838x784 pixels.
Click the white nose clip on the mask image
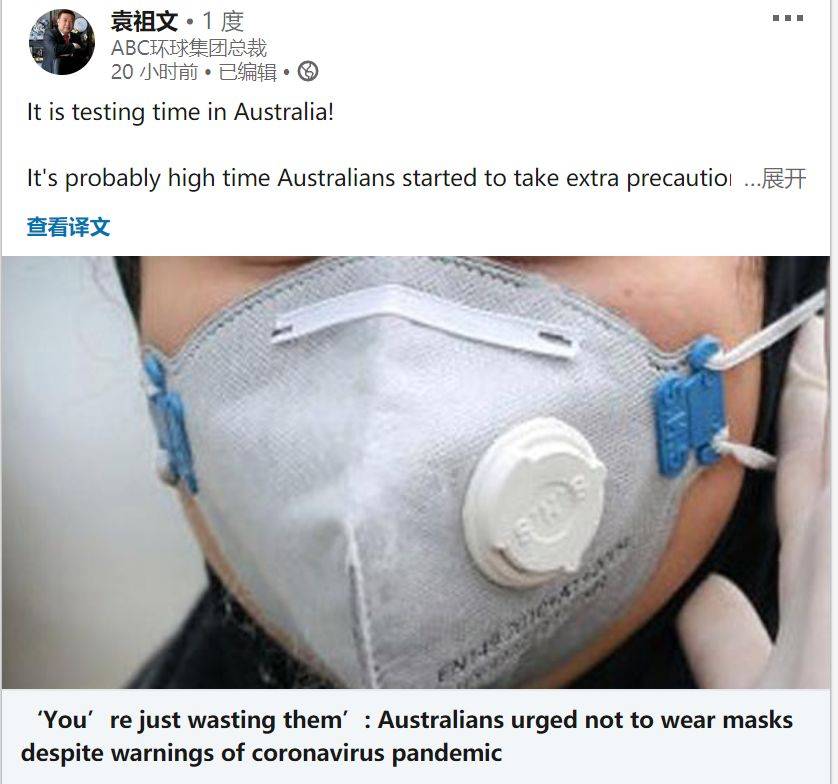point(422,321)
